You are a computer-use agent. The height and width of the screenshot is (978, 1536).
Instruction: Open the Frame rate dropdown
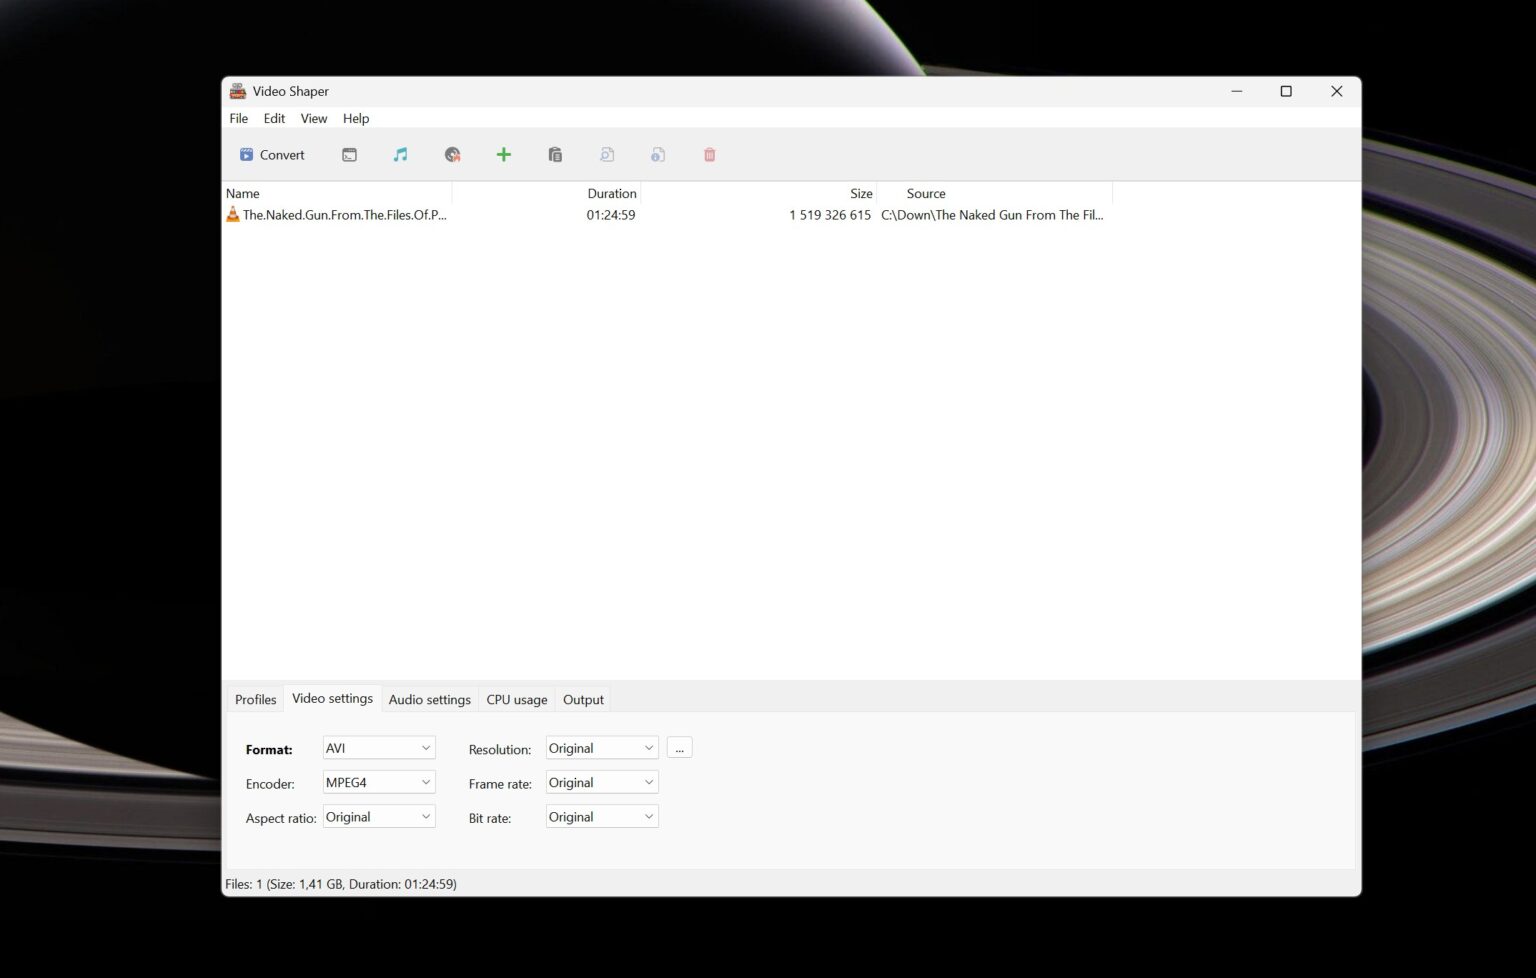point(600,782)
